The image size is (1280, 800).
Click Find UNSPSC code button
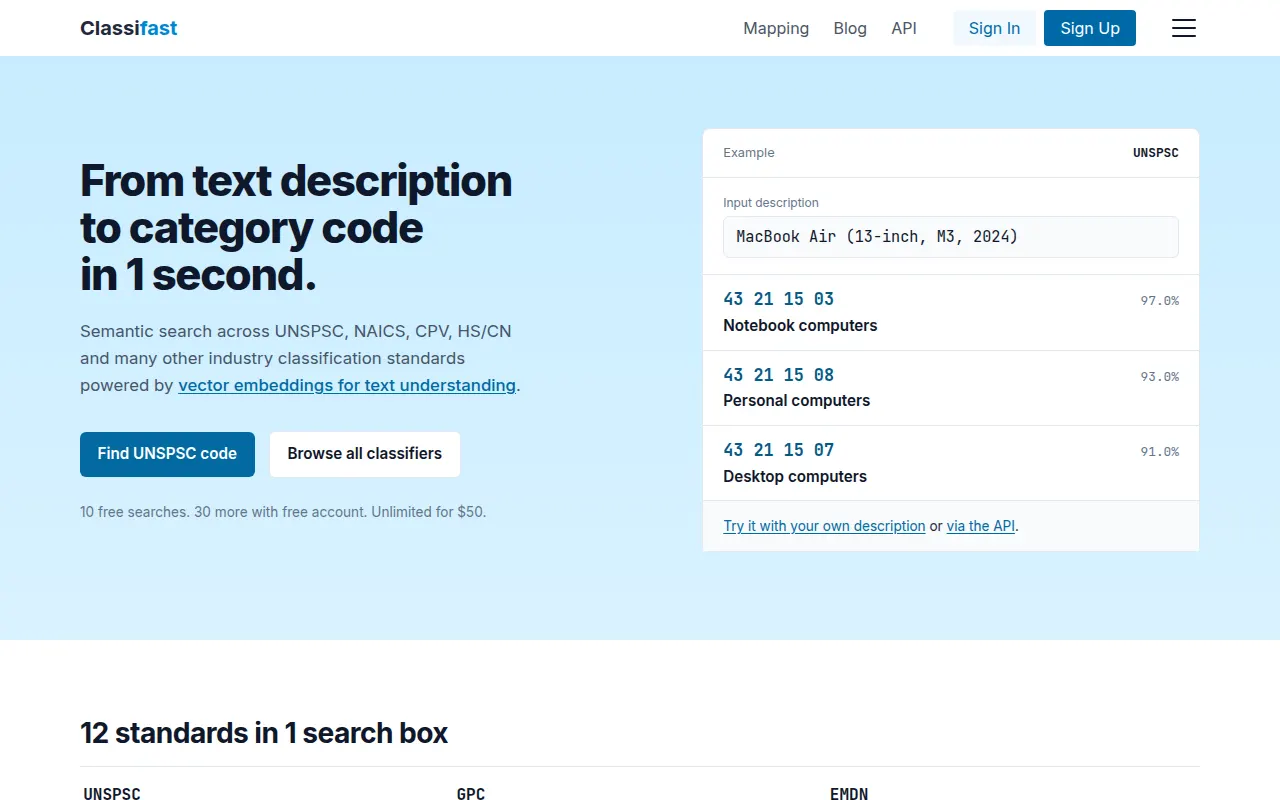[x=167, y=454]
